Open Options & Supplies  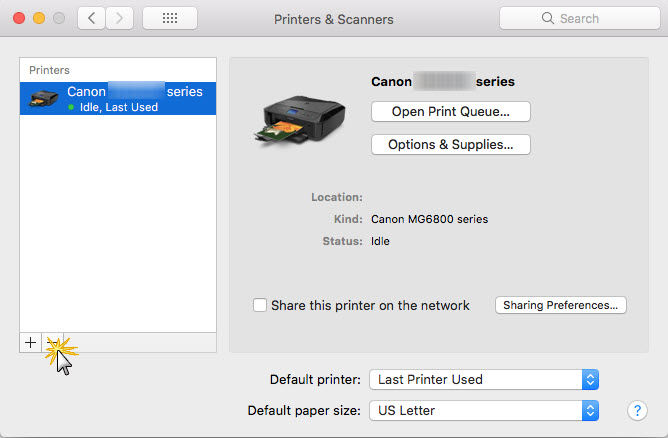(x=450, y=144)
